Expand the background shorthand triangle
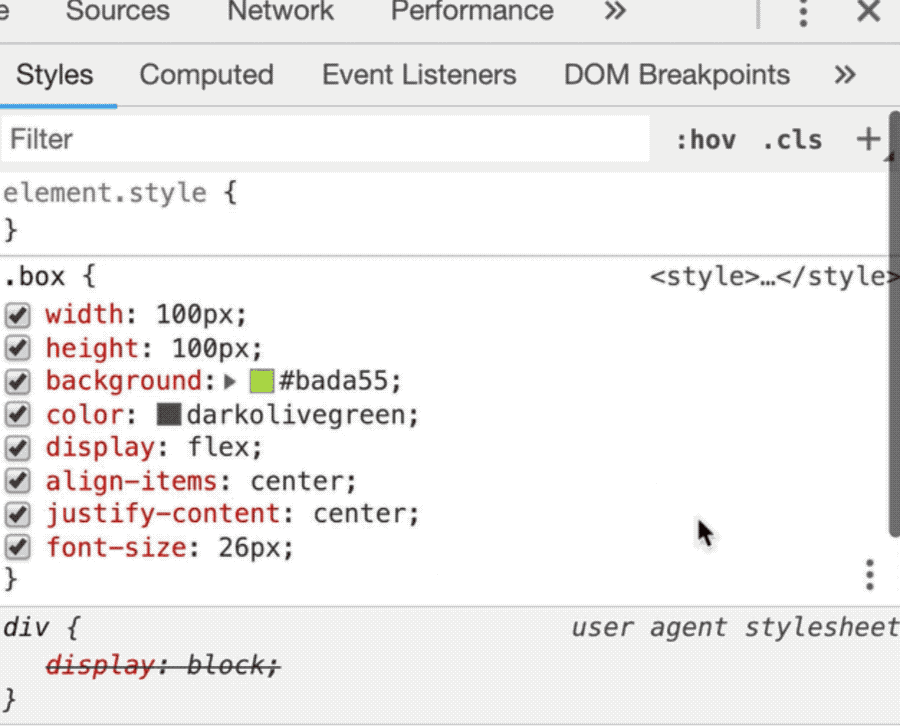The height and width of the screenshot is (726, 900). coord(231,382)
